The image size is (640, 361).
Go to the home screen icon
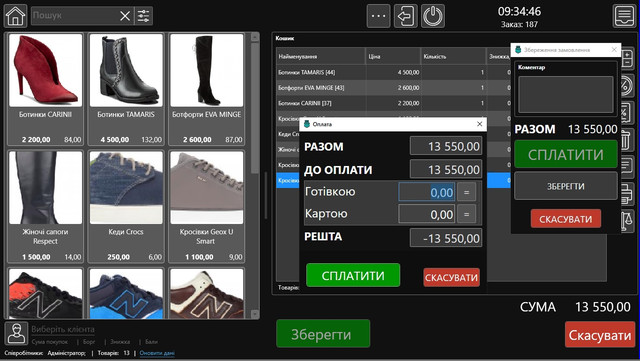click(16, 16)
